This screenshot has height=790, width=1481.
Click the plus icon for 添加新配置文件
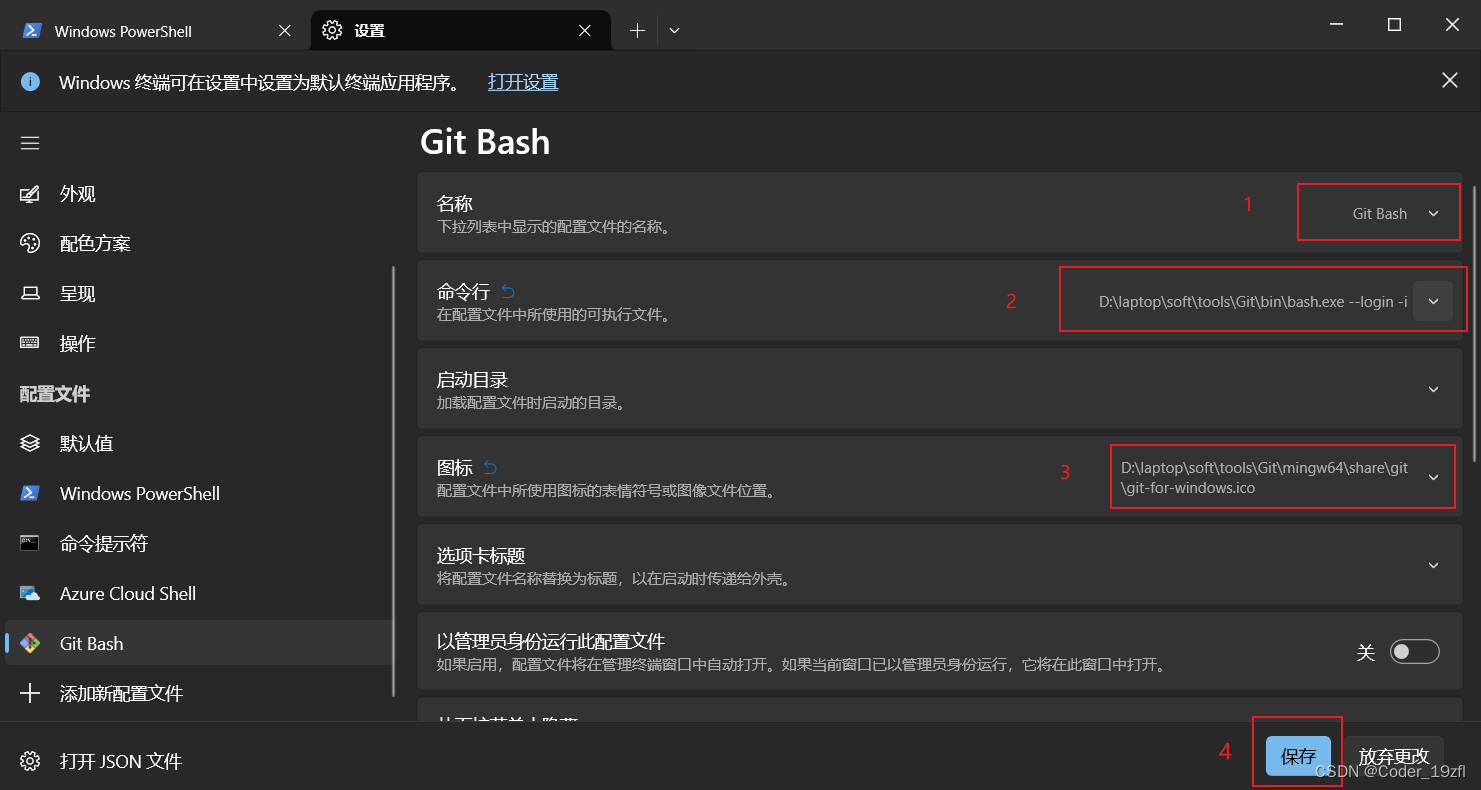coord(30,693)
